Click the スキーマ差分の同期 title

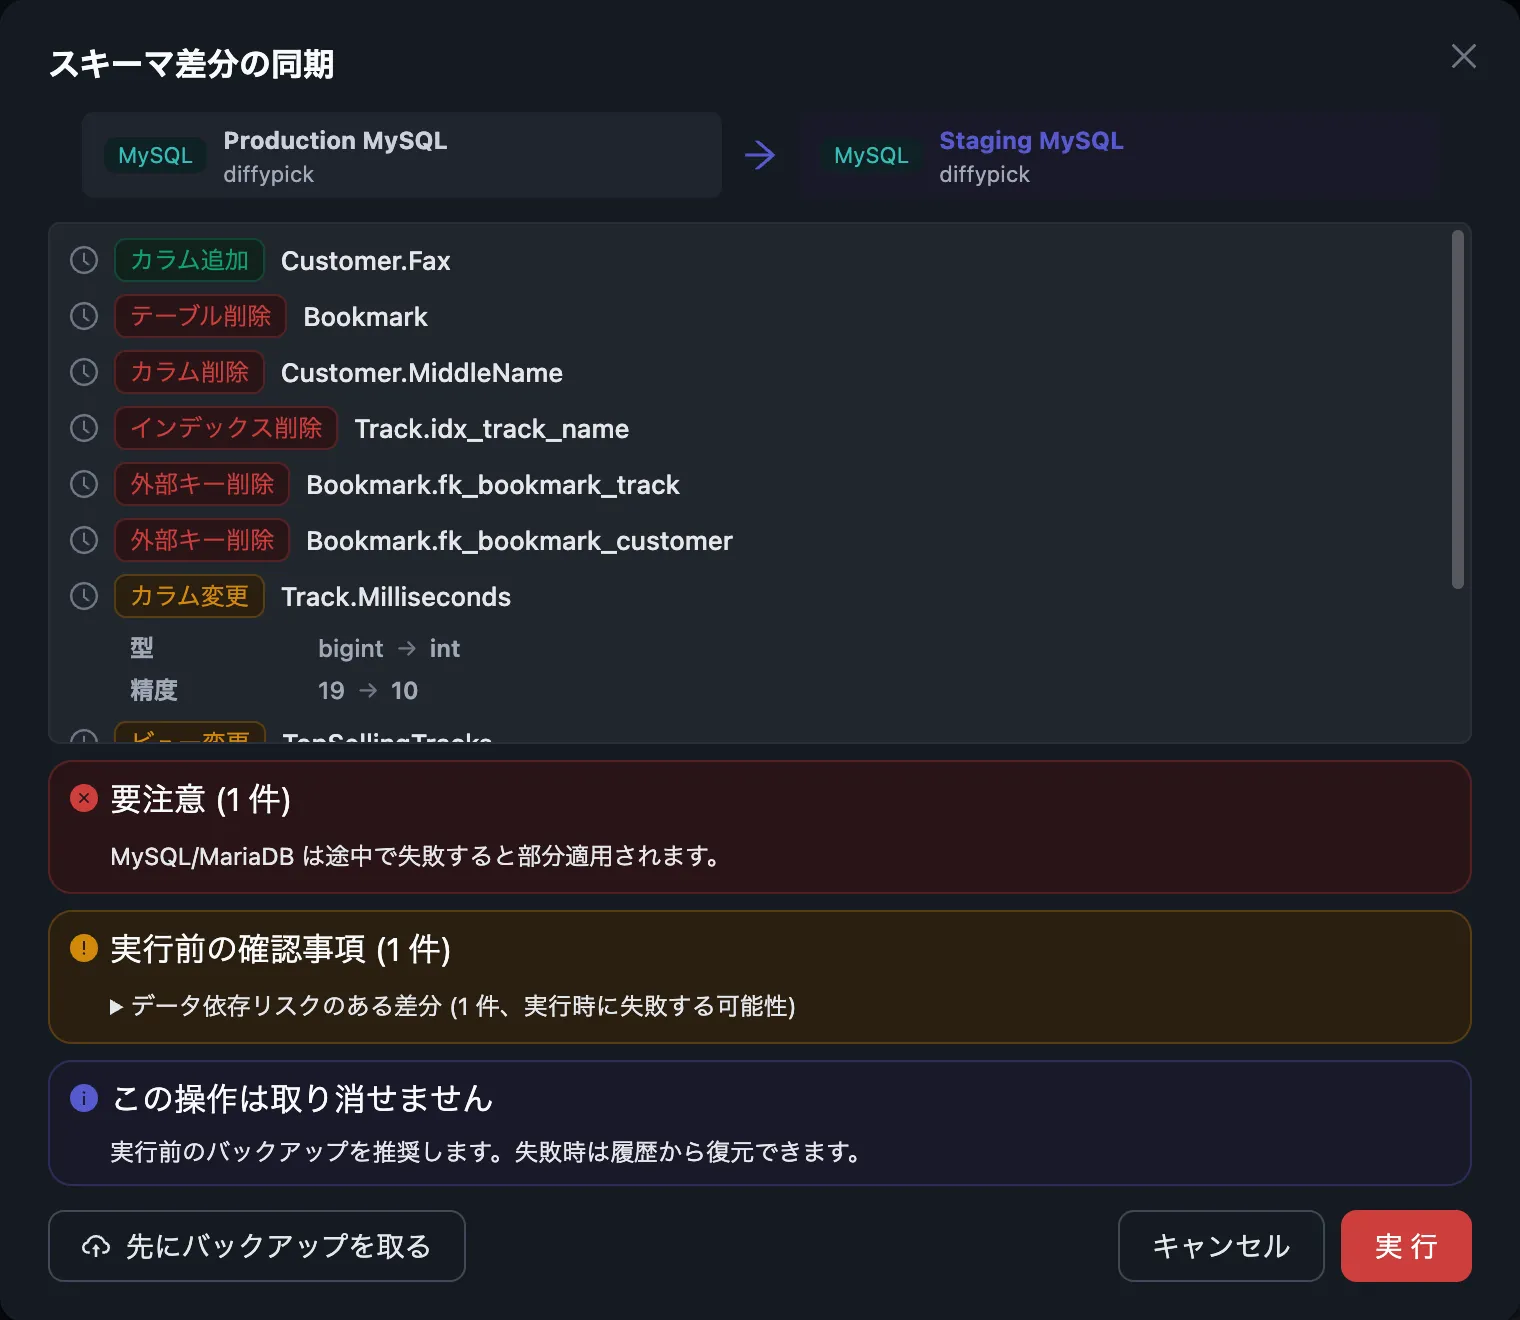191,65
